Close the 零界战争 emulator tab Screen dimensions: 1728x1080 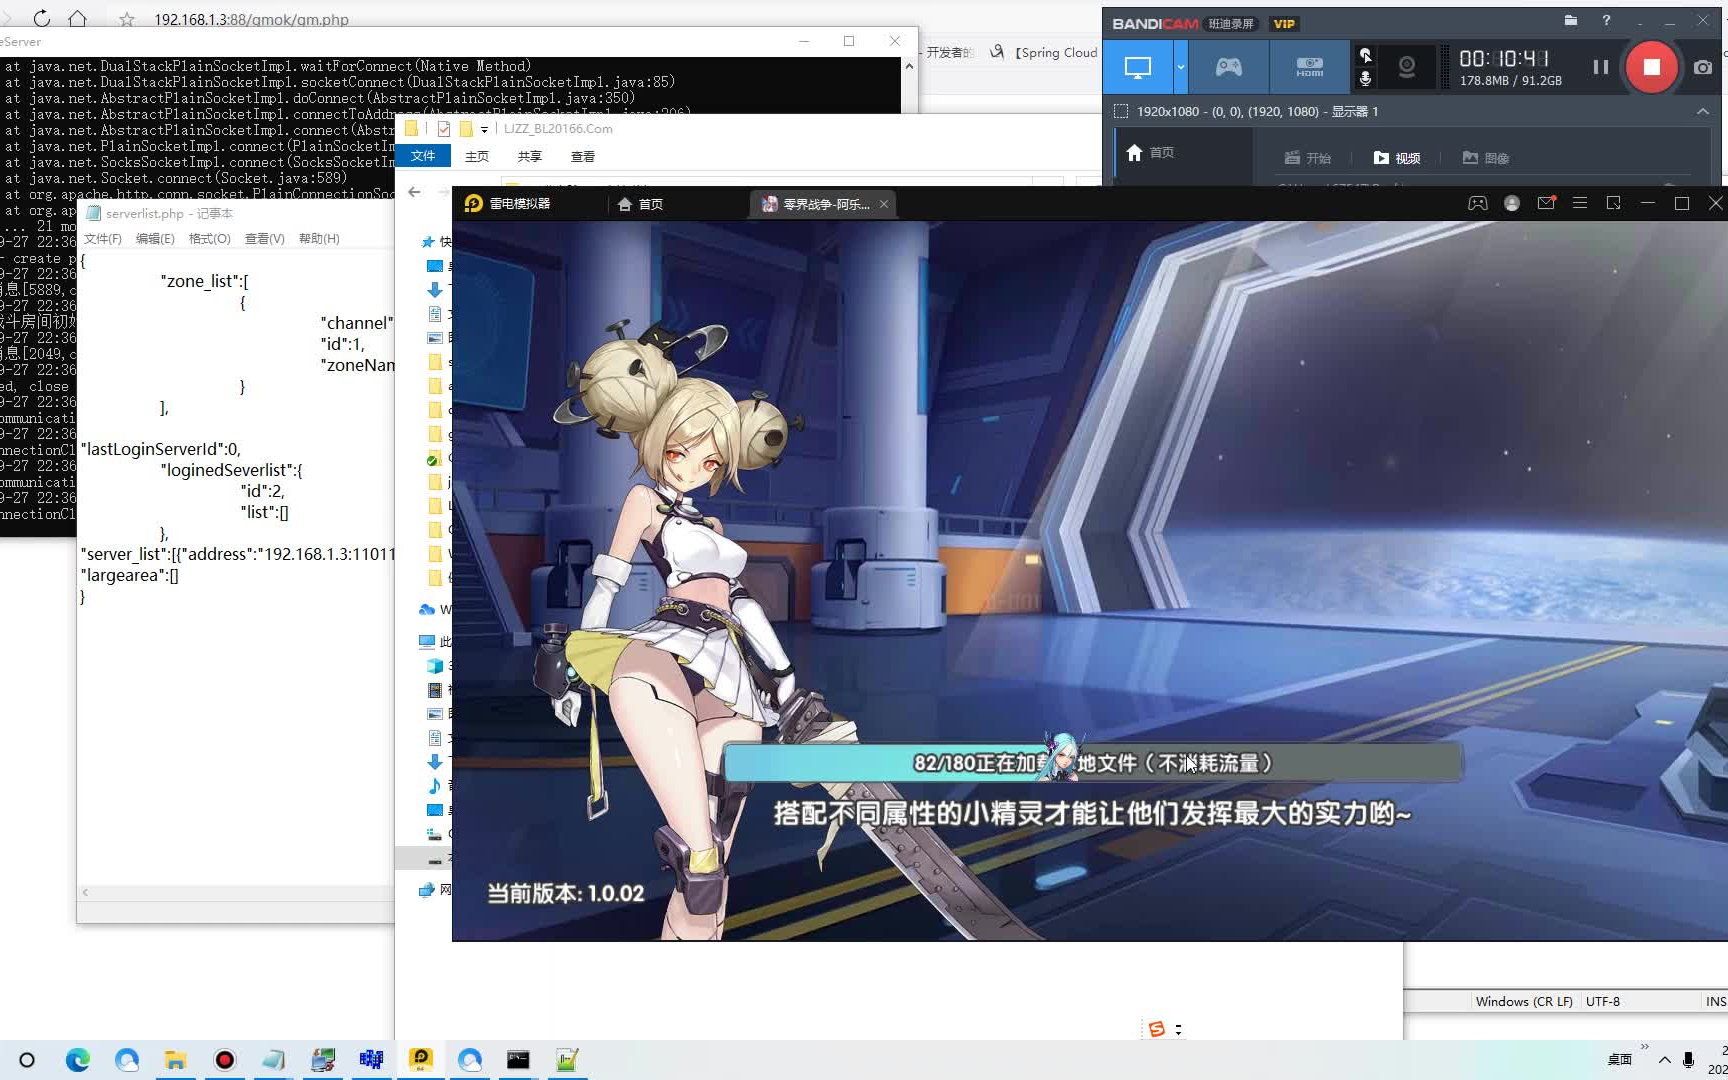(x=884, y=204)
